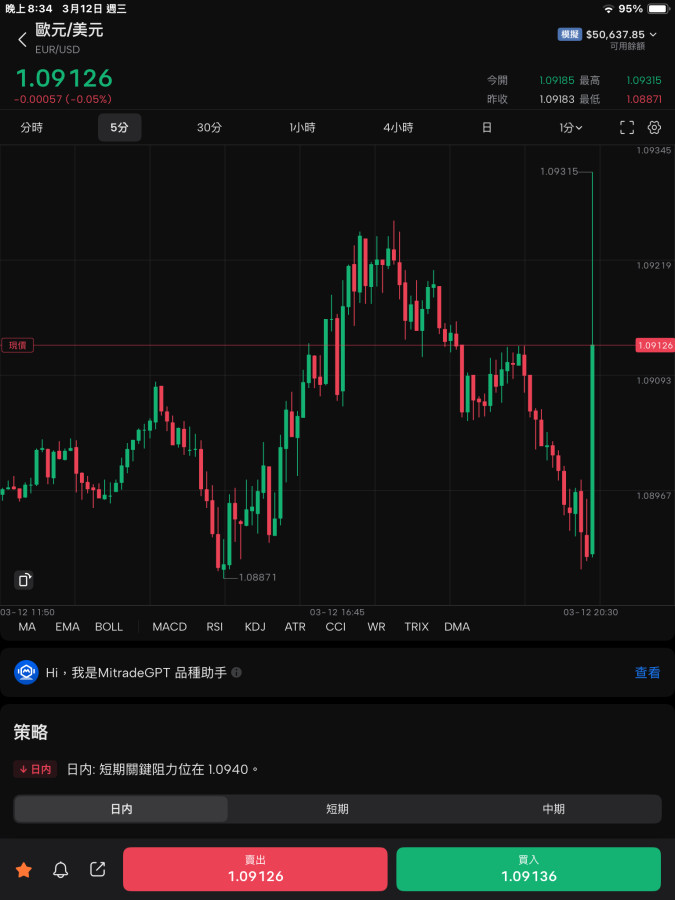This screenshot has height=900, width=675.
Task: Open chart settings gear
Action: [x=655, y=127]
